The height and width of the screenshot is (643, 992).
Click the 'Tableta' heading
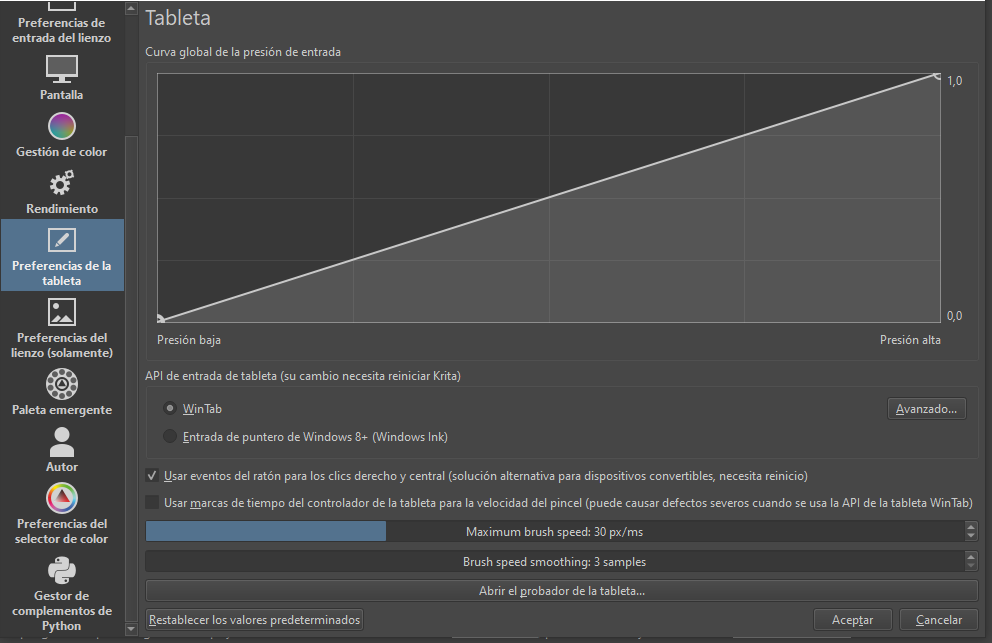[x=178, y=18]
